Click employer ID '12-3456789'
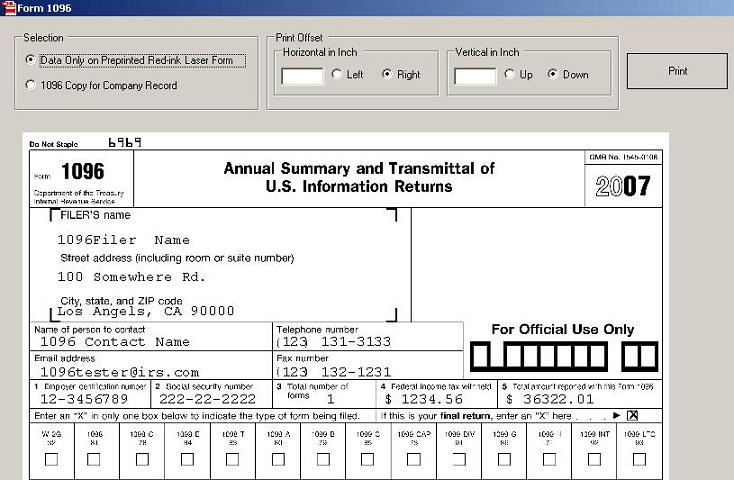Viewport: 734px width, 480px height. coord(84,399)
